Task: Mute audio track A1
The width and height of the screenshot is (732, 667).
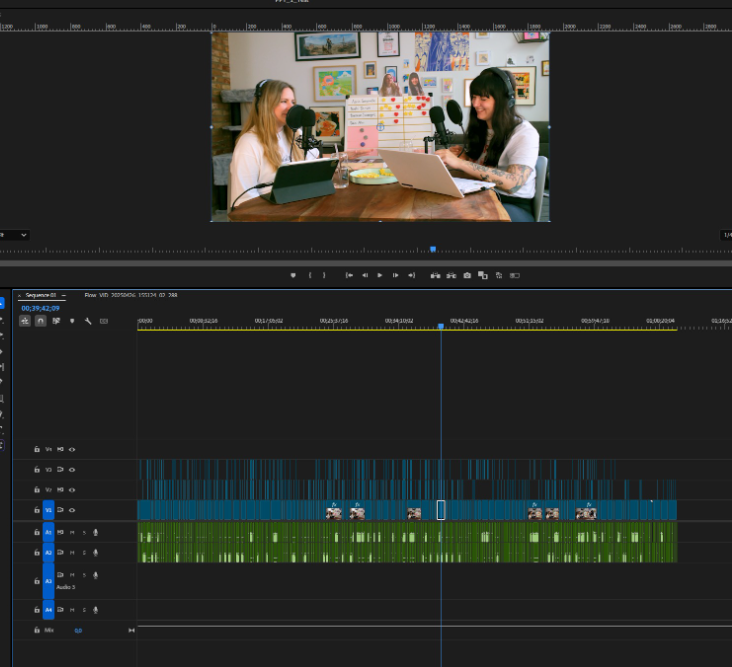Action: [72, 532]
